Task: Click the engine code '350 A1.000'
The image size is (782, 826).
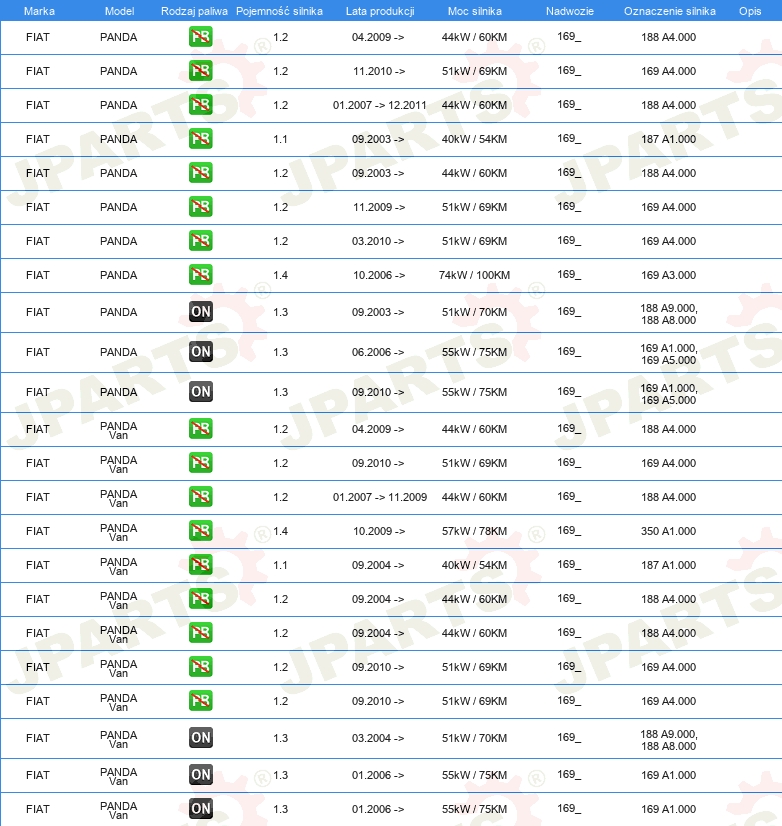Action: (x=668, y=531)
